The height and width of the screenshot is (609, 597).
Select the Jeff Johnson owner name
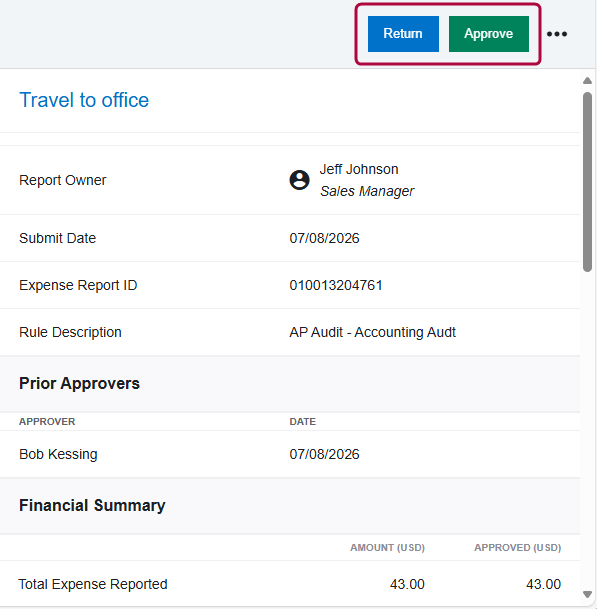[x=359, y=169]
